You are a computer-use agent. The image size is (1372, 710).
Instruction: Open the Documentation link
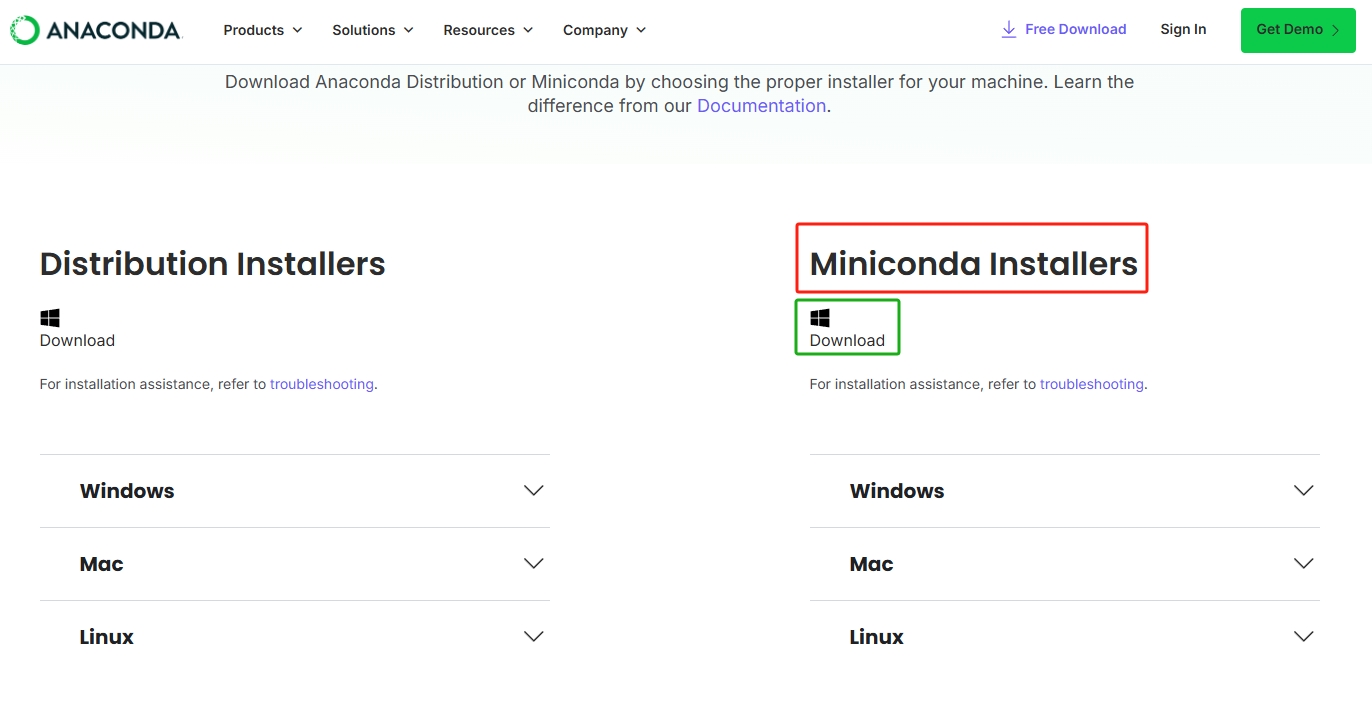point(761,106)
